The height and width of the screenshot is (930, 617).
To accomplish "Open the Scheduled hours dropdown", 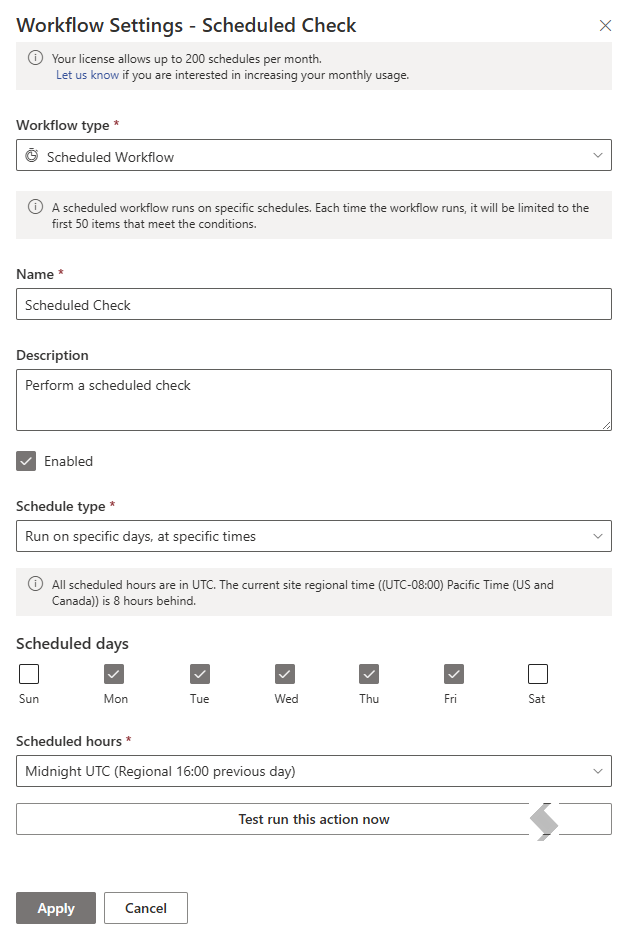I will point(313,771).
